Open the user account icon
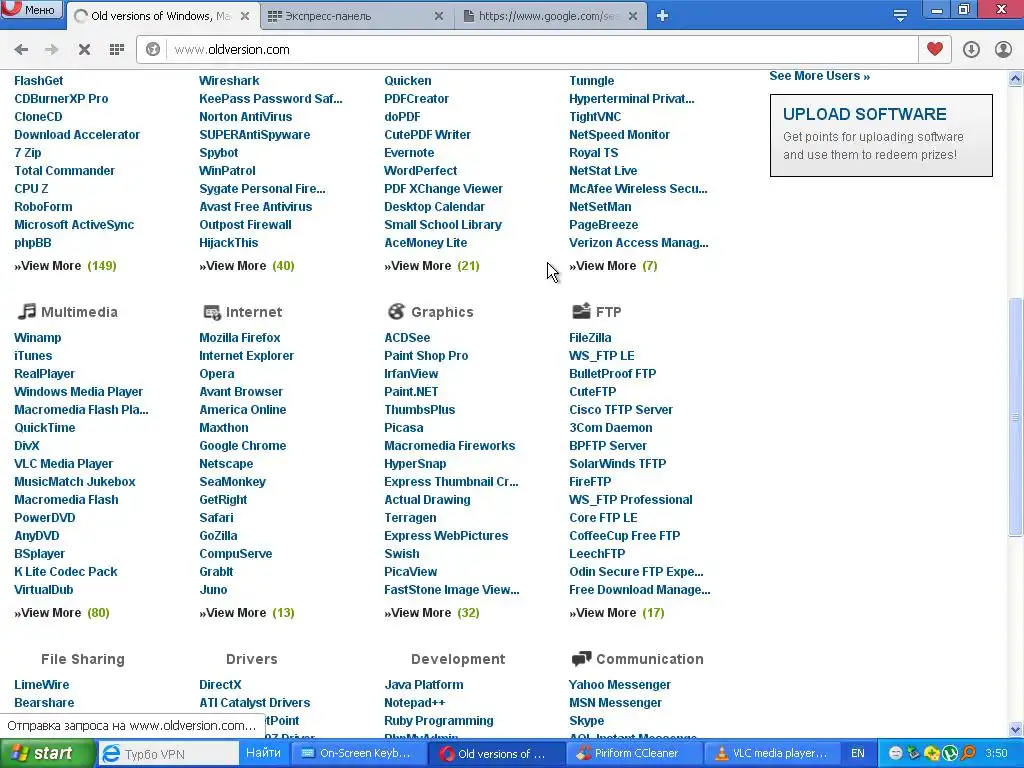 coord(1003,50)
